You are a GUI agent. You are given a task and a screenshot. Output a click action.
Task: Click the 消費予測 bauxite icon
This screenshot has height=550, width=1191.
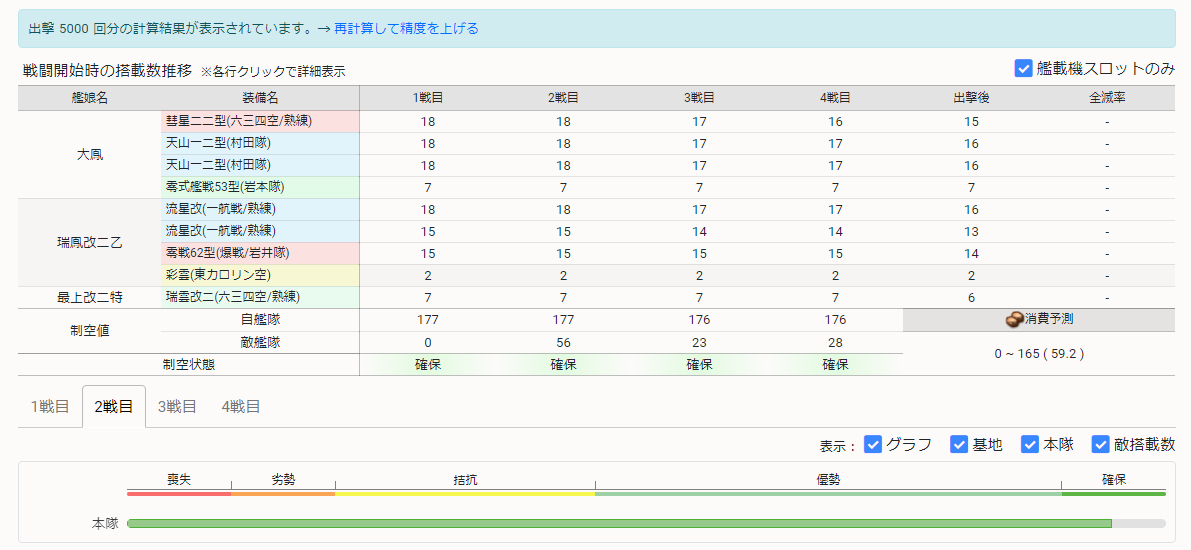coord(1014,321)
